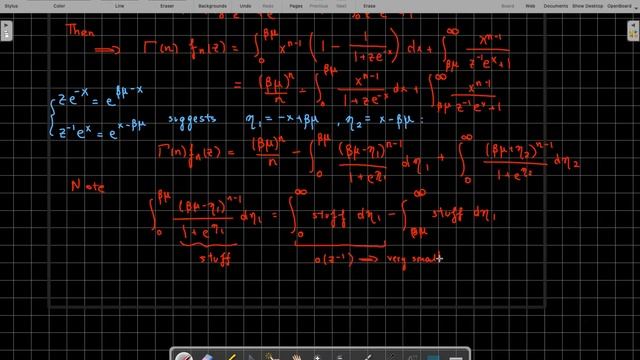This screenshot has height=360, width=640.
Task: Switch to Web mode
Action: click(530, 6)
